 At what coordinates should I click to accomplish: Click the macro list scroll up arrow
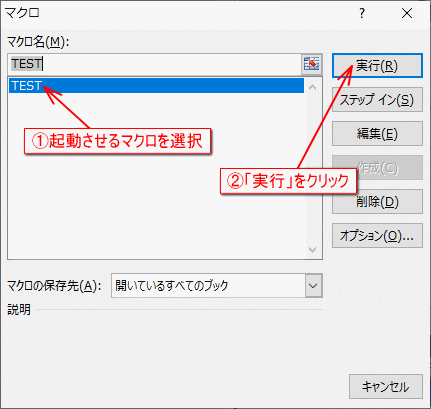click(312, 87)
